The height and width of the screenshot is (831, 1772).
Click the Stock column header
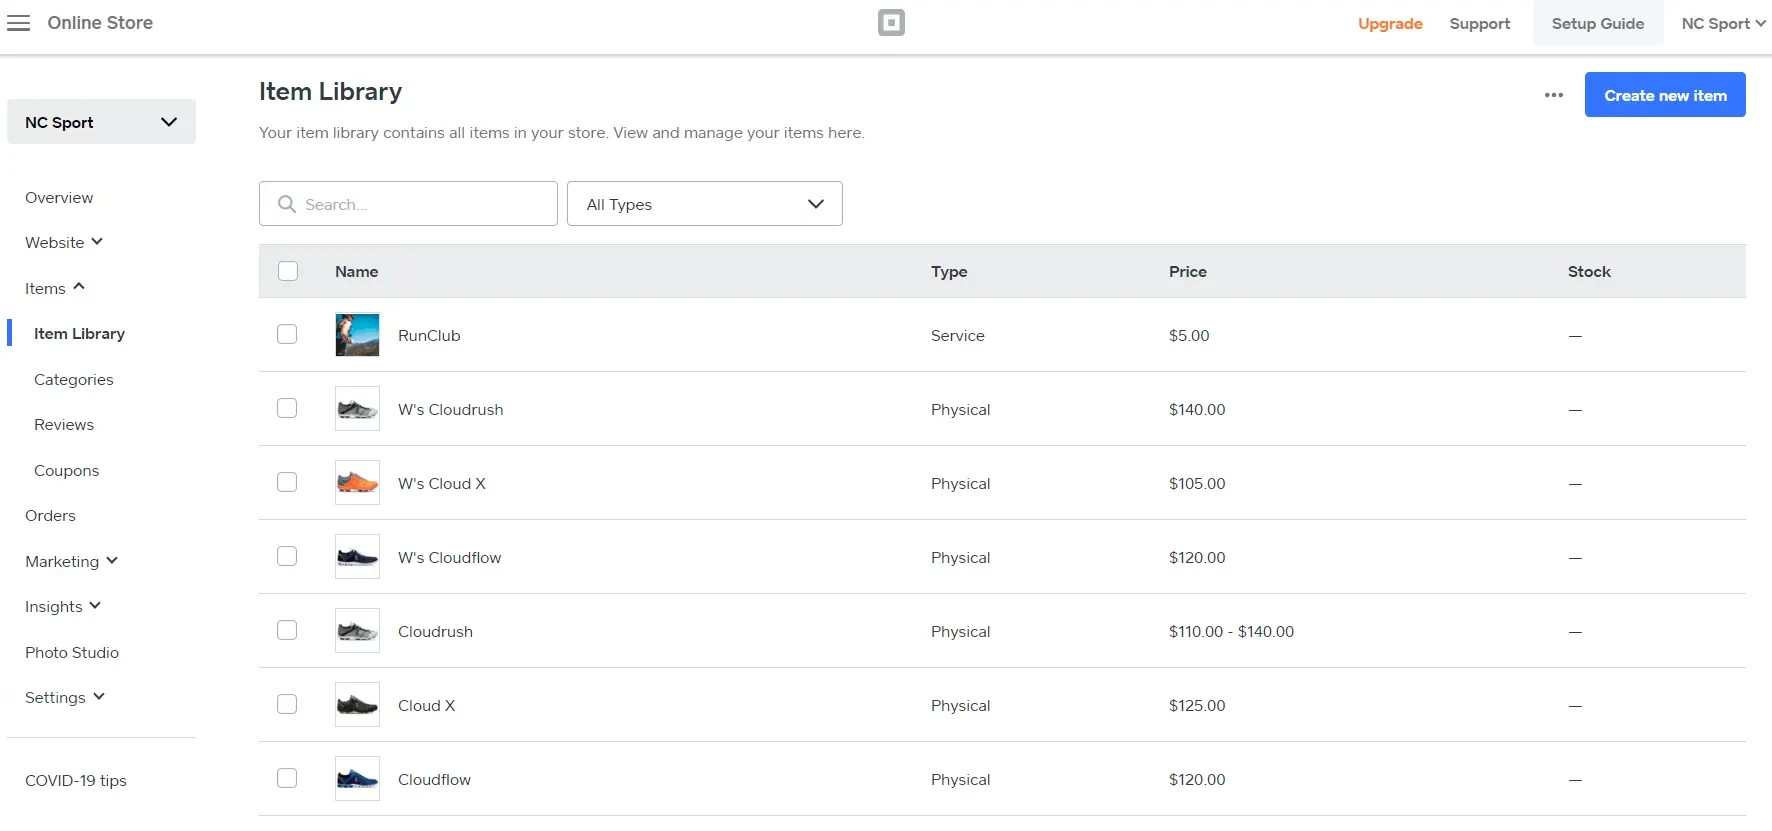[x=1589, y=271]
